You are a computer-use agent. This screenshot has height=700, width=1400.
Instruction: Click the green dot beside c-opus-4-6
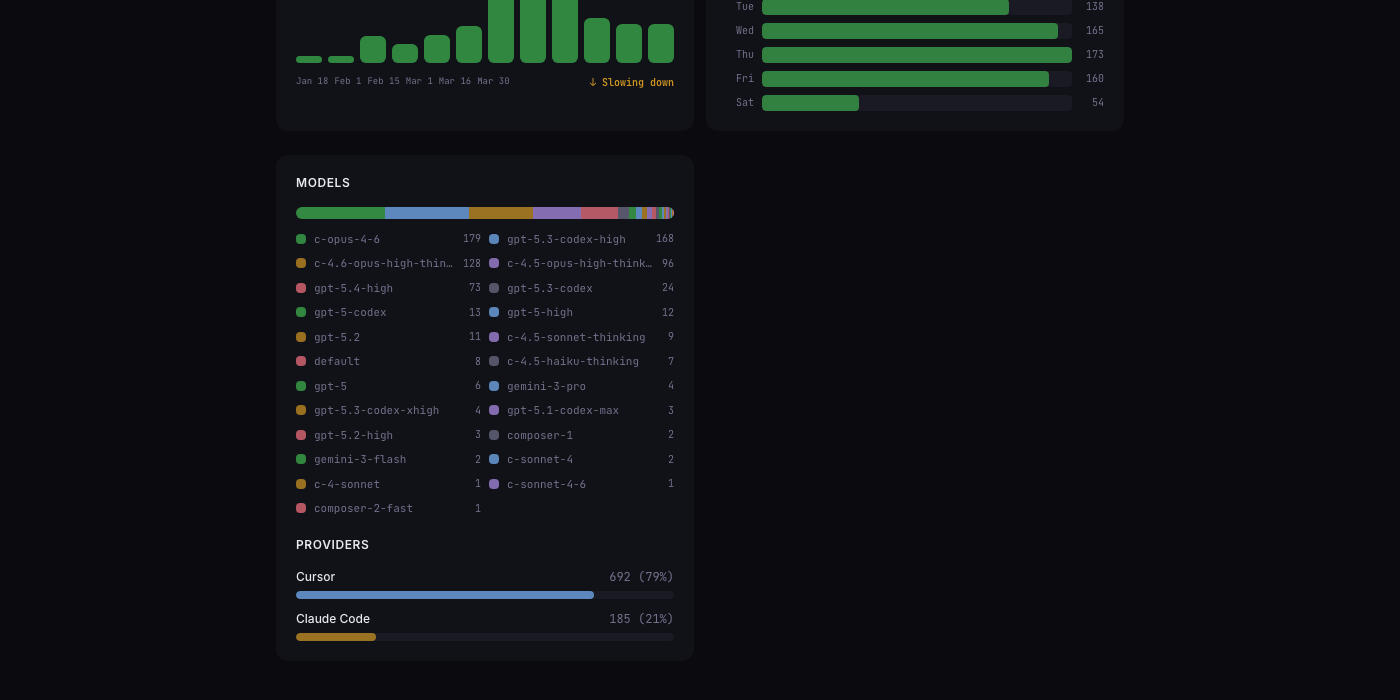(301, 239)
